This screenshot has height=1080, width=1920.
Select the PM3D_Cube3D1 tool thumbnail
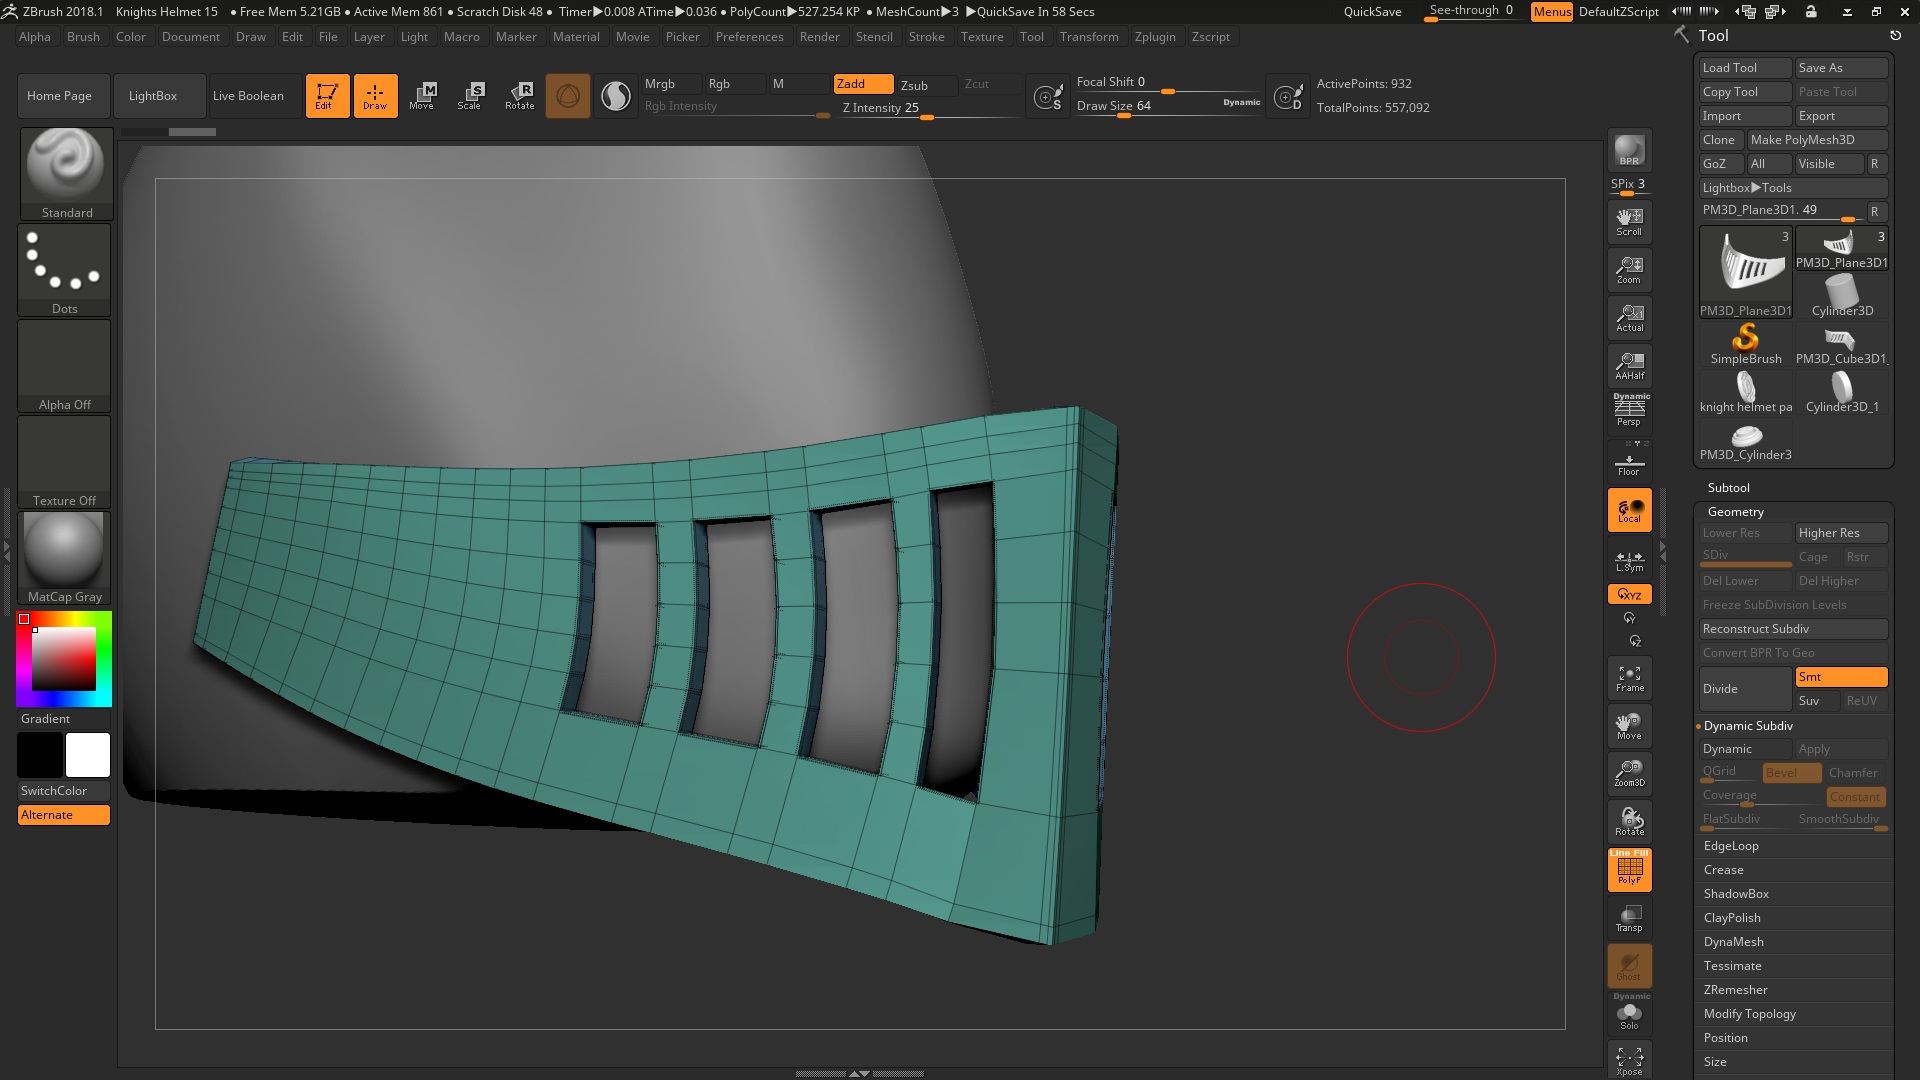tap(1842, 344)
